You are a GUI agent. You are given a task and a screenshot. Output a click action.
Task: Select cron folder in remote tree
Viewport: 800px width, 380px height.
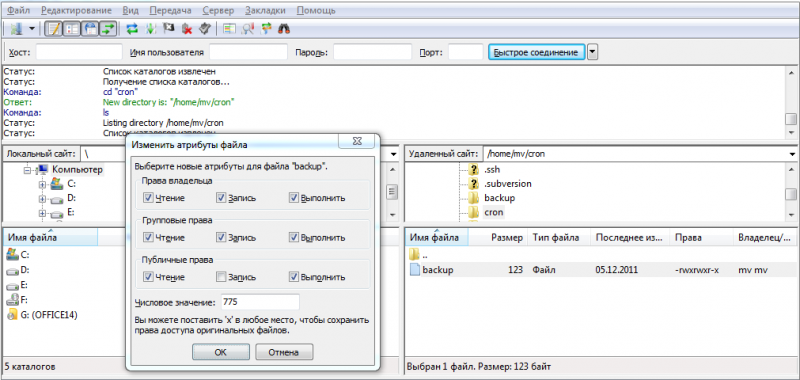(x=493, y=212)
